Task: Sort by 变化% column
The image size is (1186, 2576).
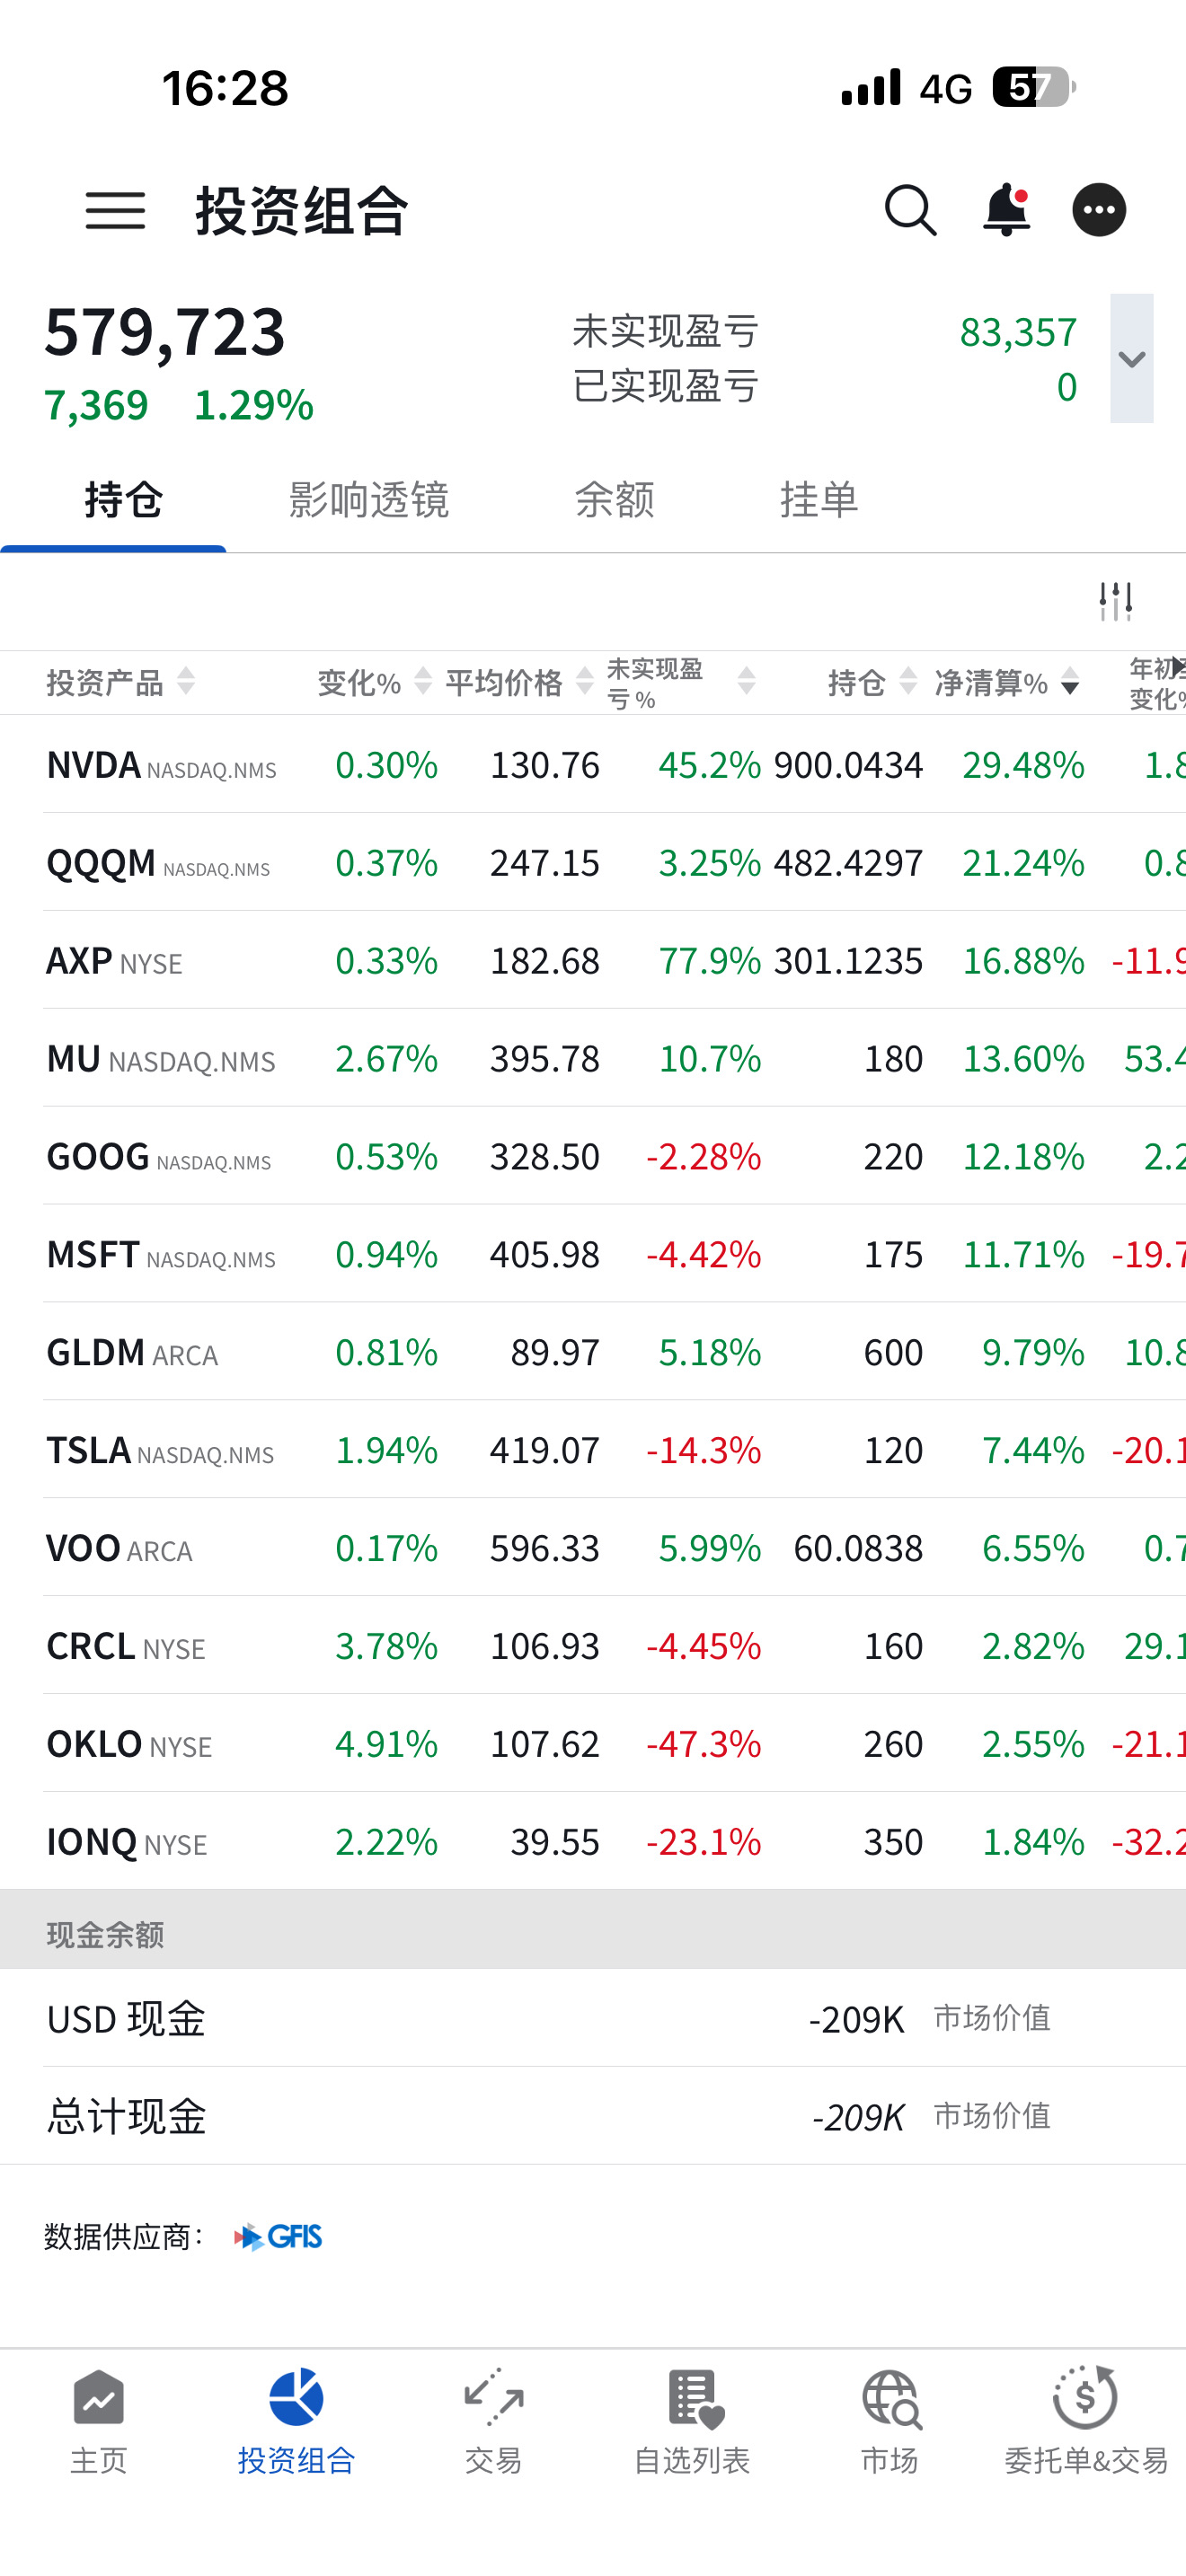Action: (375, 683)
